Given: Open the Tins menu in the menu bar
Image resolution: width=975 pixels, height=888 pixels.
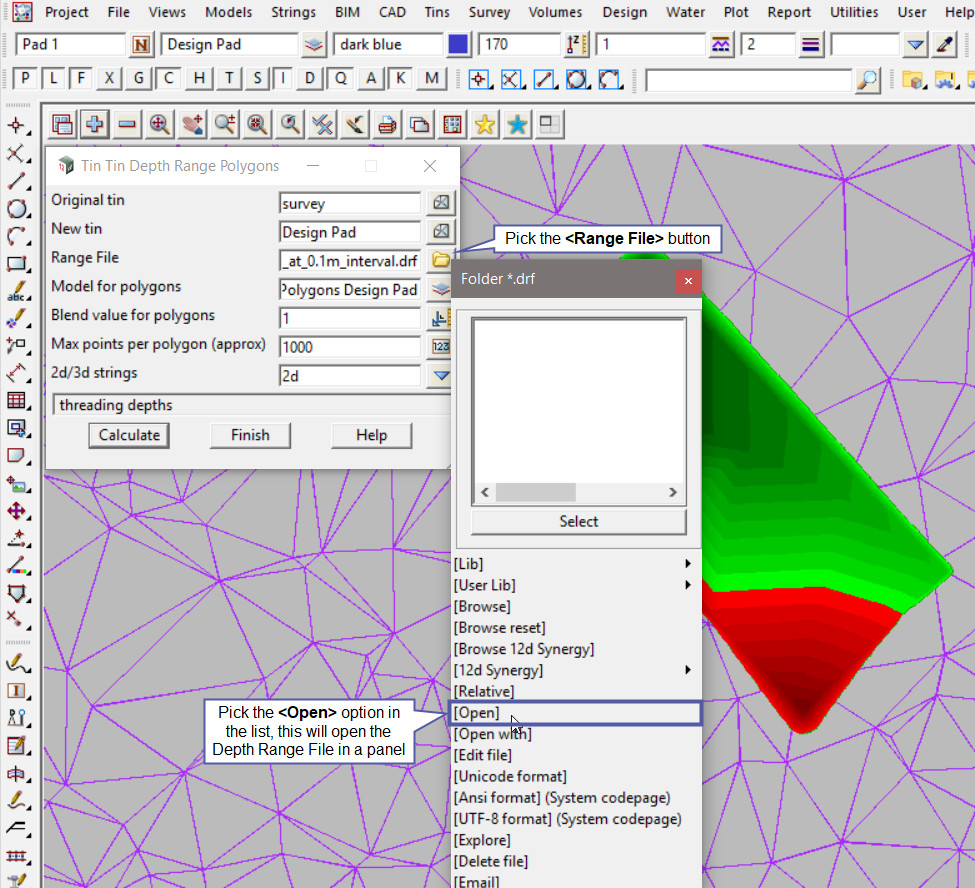Looking at the screenshot, I should [x=436, y=13].
